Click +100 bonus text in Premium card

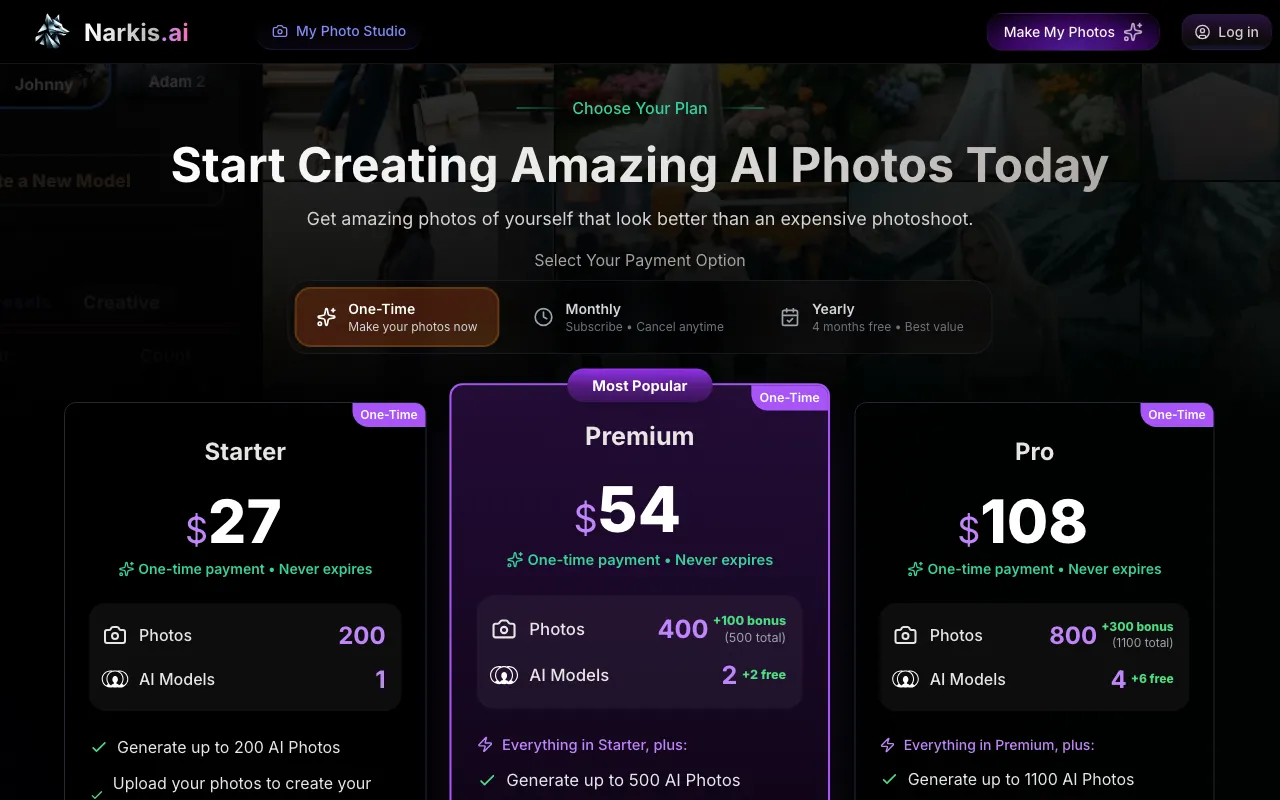tap(749, 621)
